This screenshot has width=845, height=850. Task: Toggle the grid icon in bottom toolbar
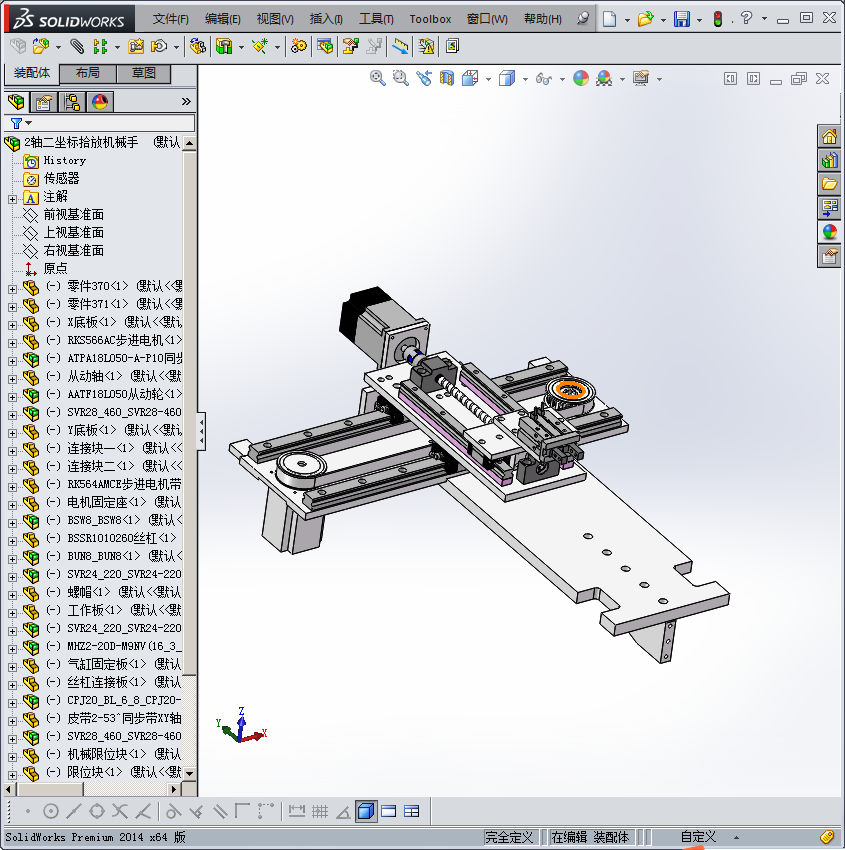click(320, 812)
